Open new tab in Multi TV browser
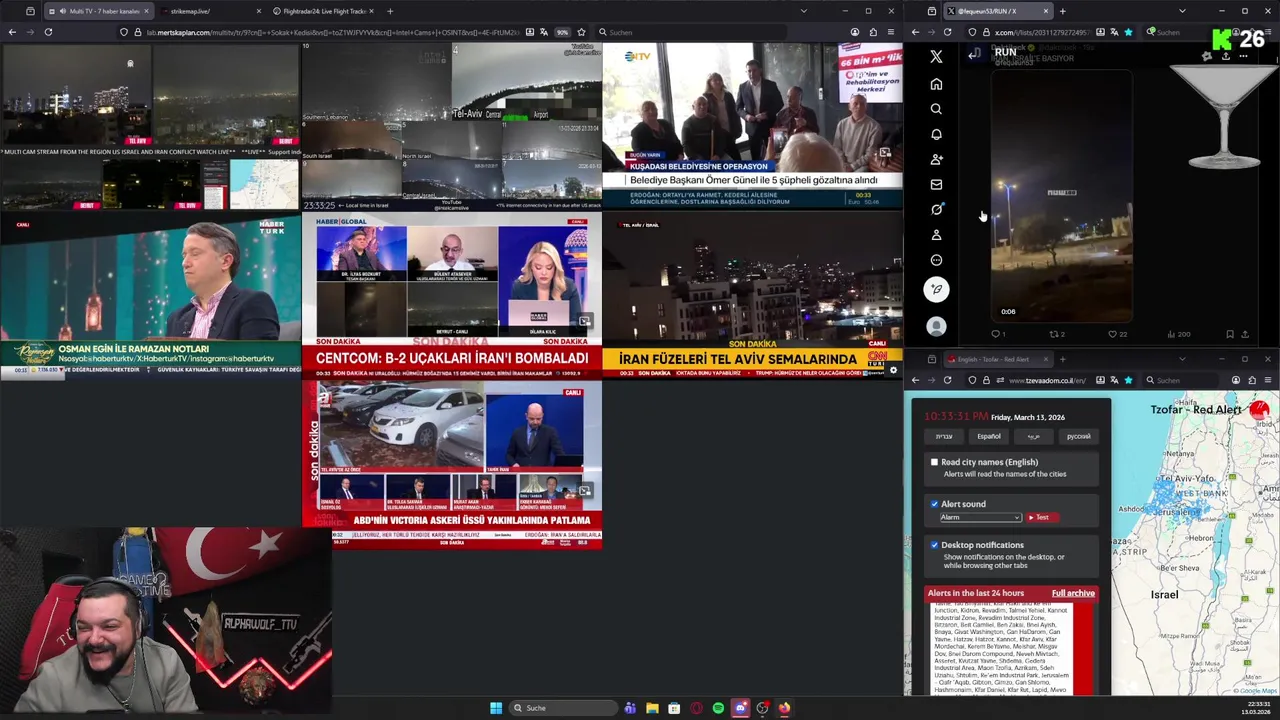 pos(389,11)
